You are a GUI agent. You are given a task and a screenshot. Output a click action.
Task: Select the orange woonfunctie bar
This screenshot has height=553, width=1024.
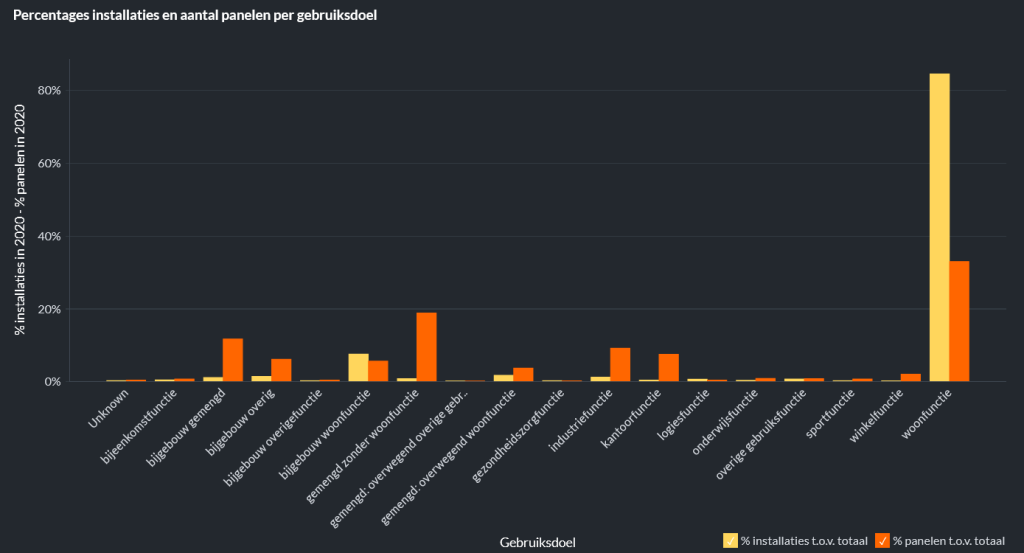pyautogui.click(x=959, y=321)
